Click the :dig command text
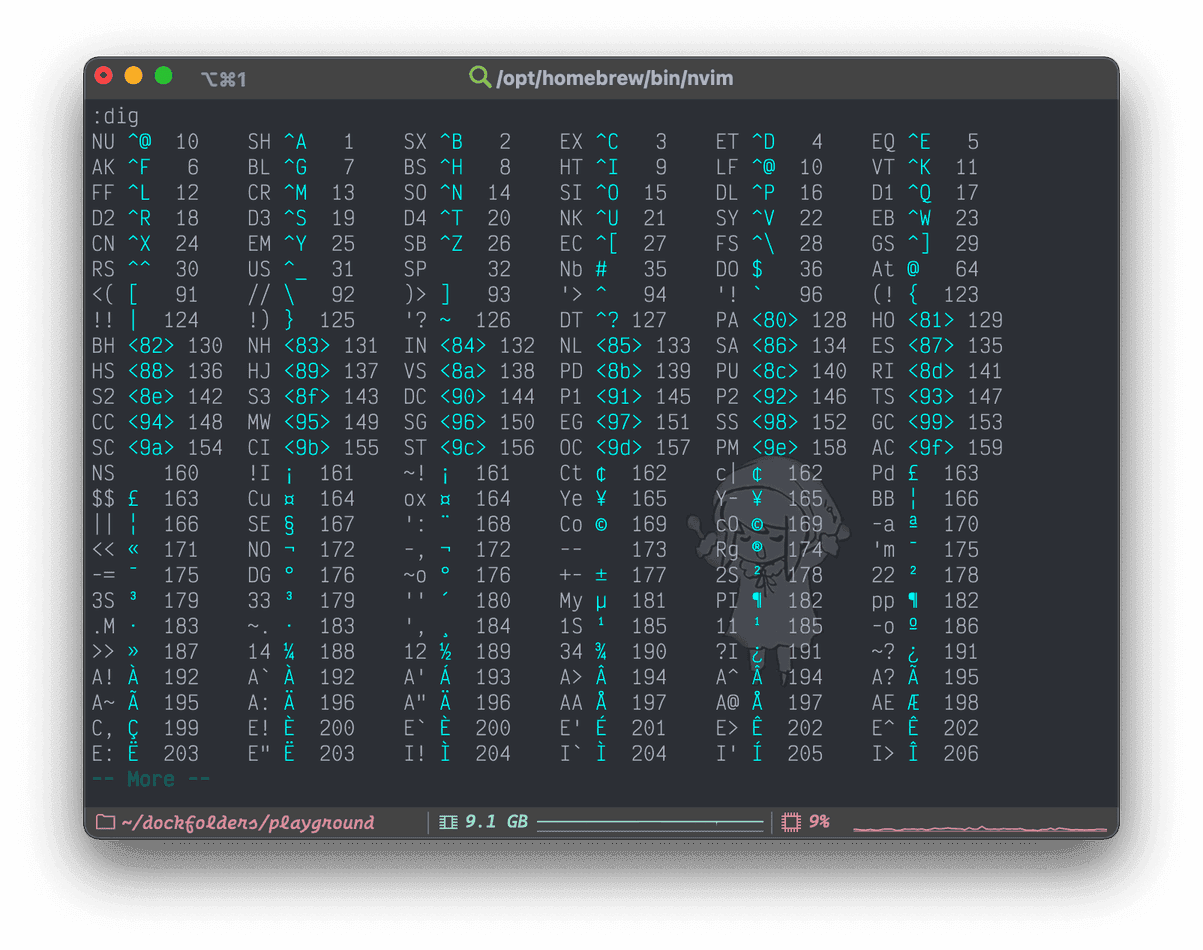Viewport: 1203px width, 950px height. (x=116, y=116)
